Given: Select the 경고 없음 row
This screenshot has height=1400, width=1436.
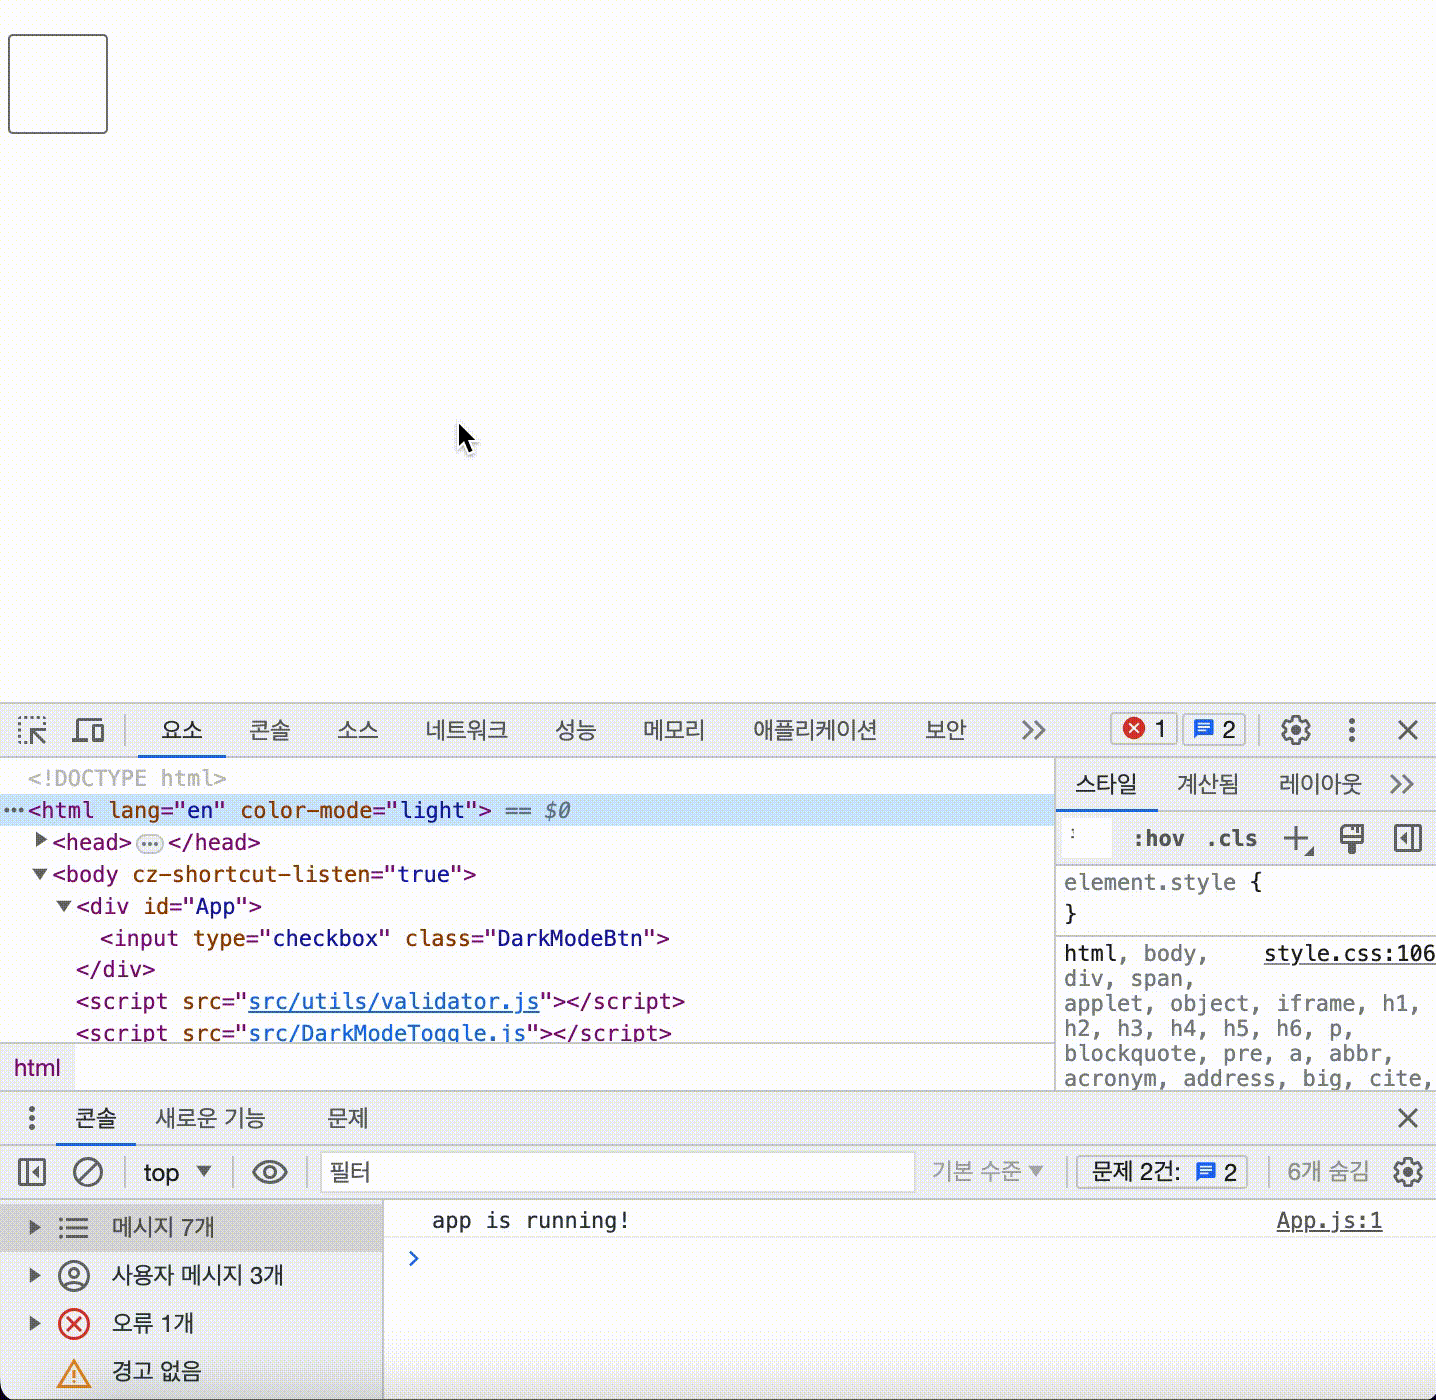Looking at the screenshot, I should pos(192,1371).
